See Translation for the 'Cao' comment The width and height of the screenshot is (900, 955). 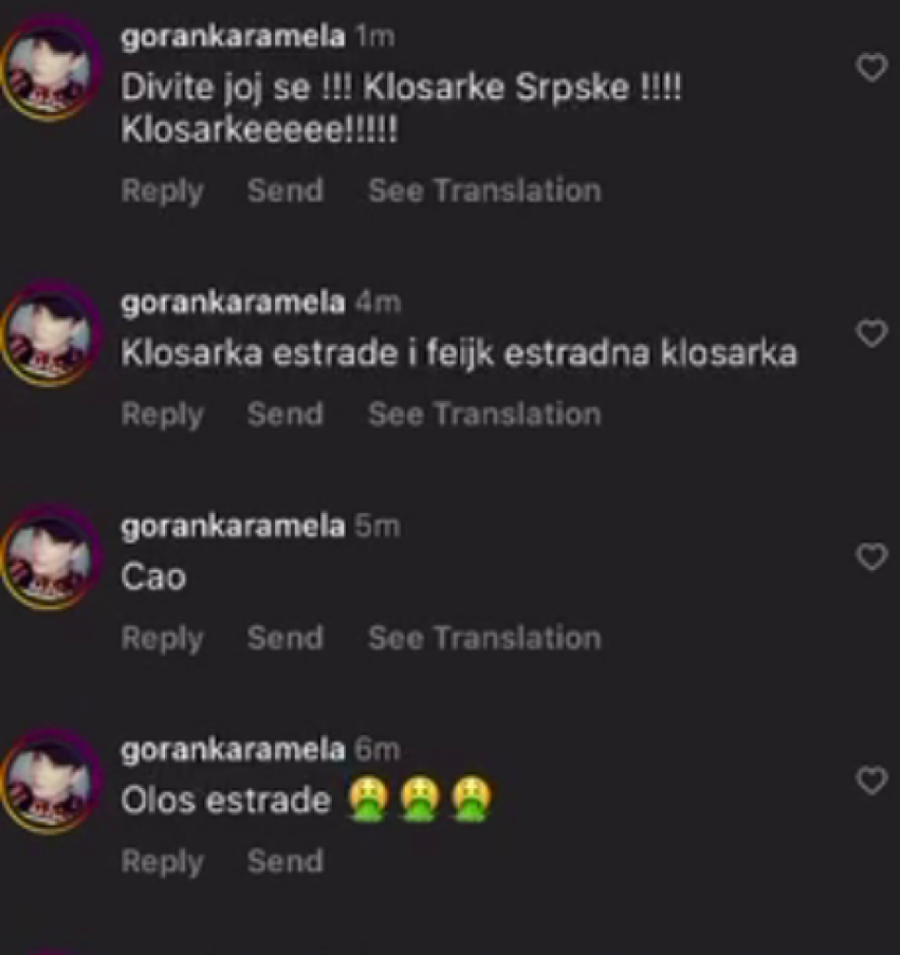tap(485, 638)
